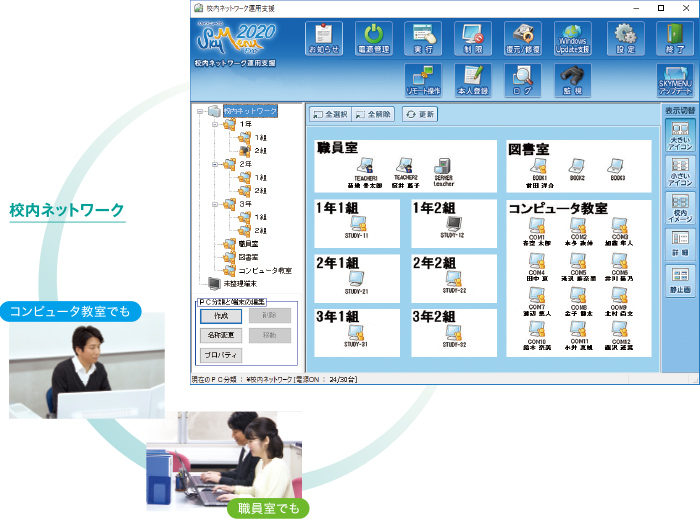Image resolution: width=700 pixels, height=519 pixels.
Task: Open the 設定 settings gear
Action: pos(625,38)
